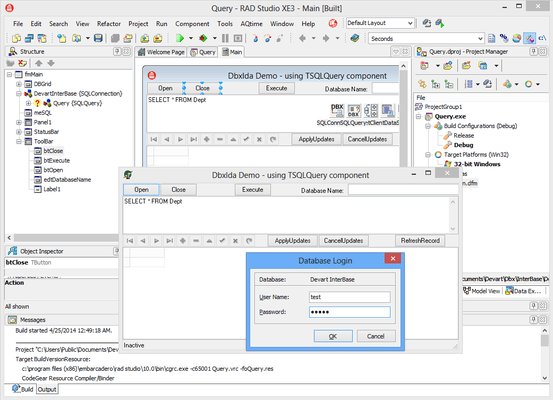Collapse Target Platforms node
553x400 pixels.
coord(428,154)
